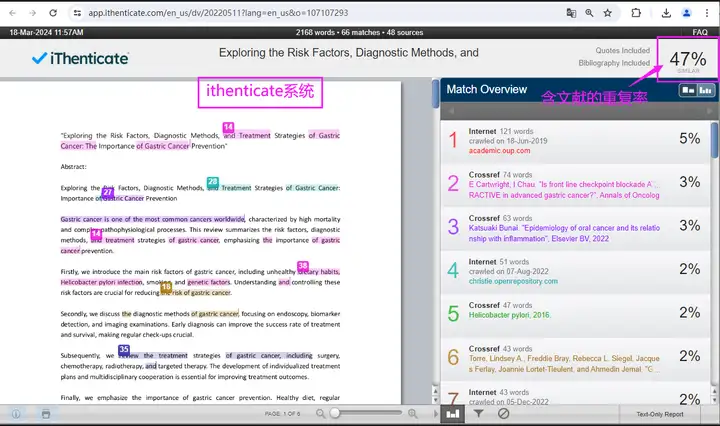Click the orange source badge 18

[166, 287]
